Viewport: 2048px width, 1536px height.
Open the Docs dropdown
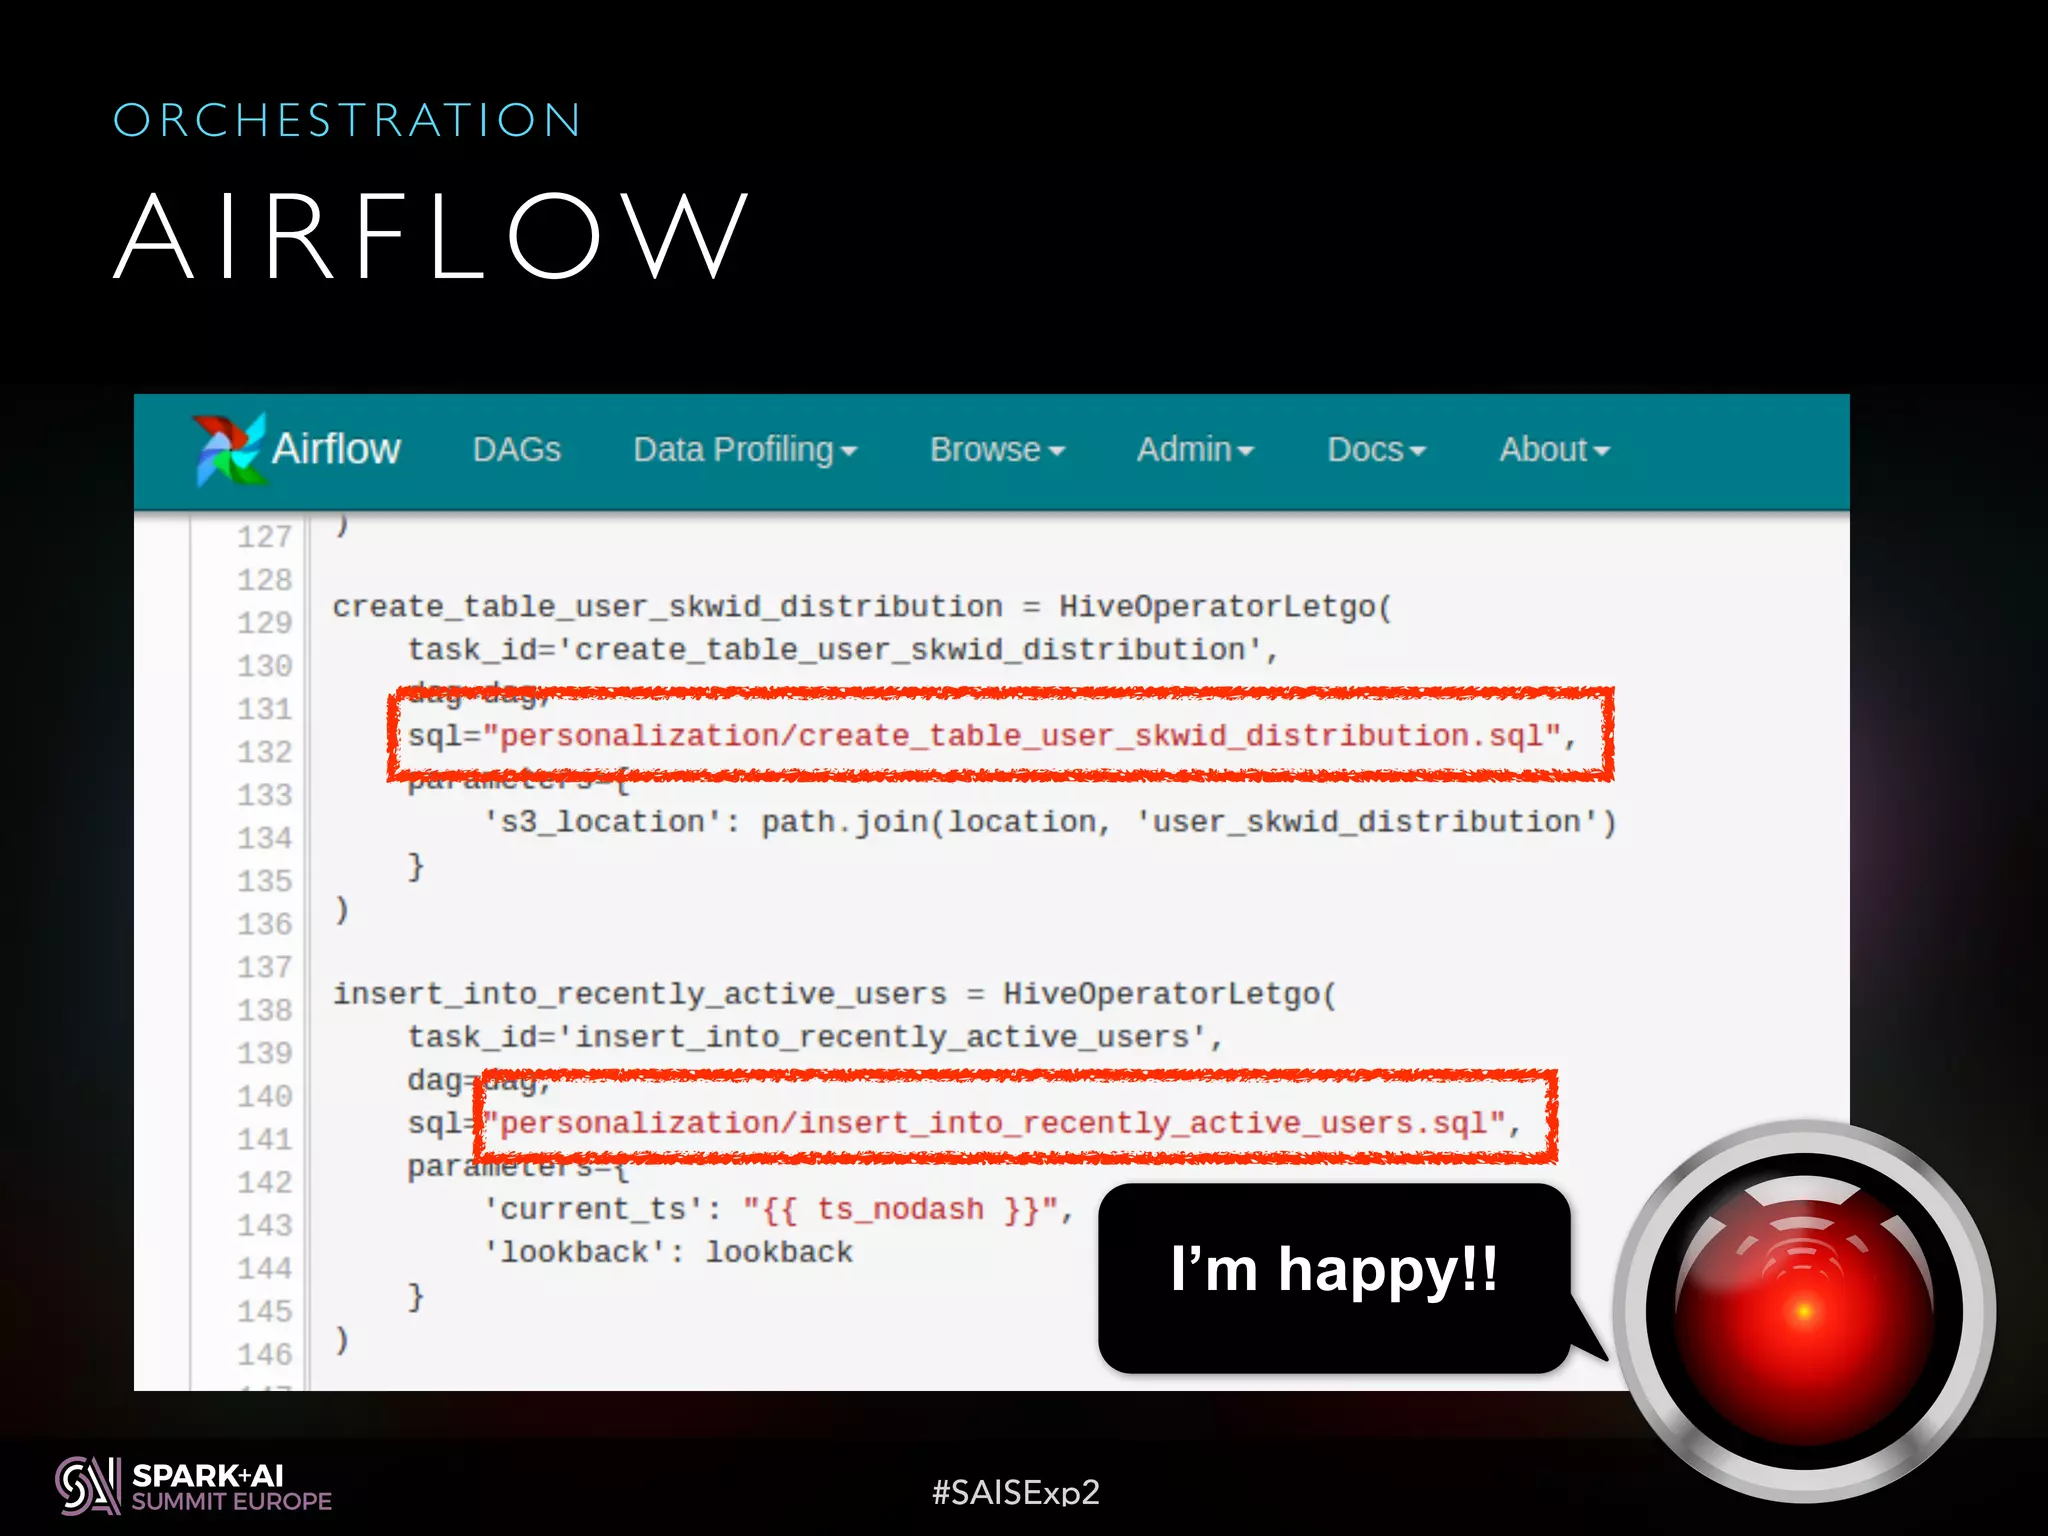coord(1375,450)
